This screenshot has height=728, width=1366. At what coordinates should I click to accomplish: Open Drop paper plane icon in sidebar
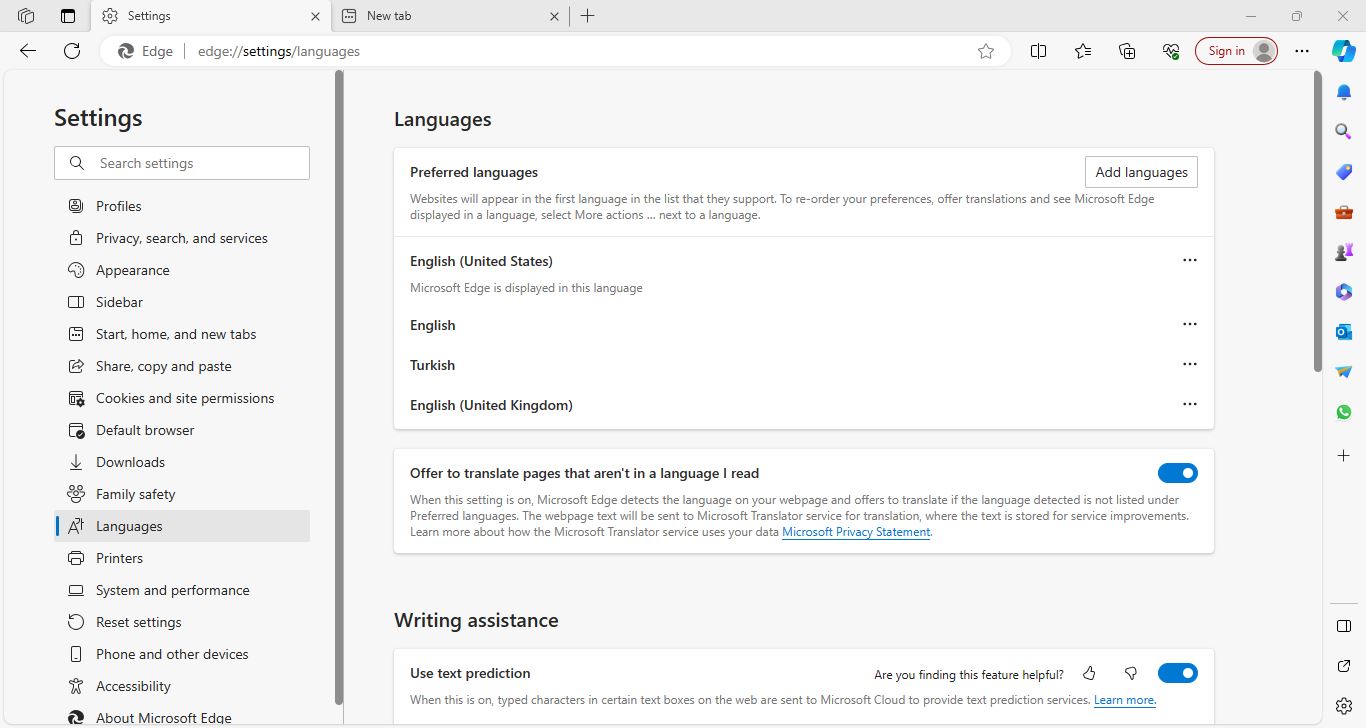(x=1344, y=371)
